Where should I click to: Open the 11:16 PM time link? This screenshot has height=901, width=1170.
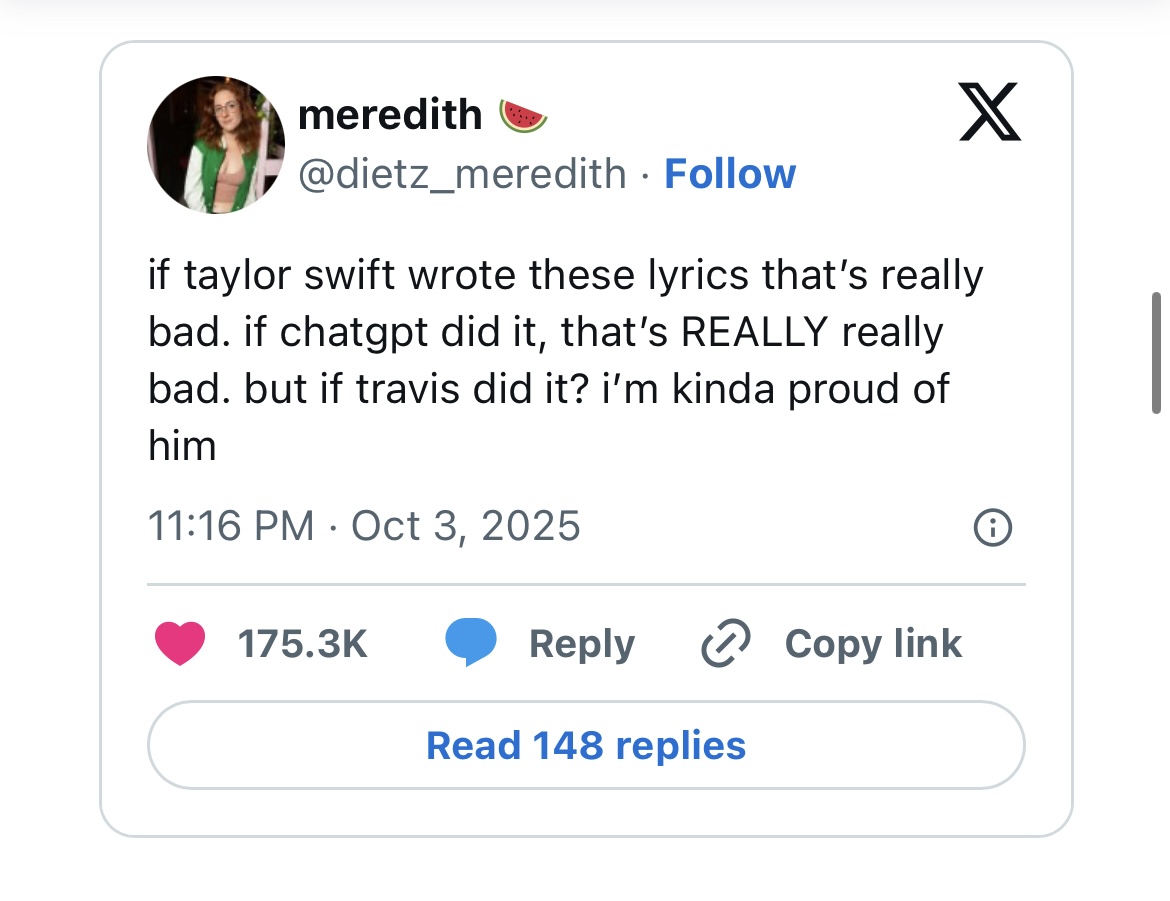pyautogui.click(x=230, y=525)
